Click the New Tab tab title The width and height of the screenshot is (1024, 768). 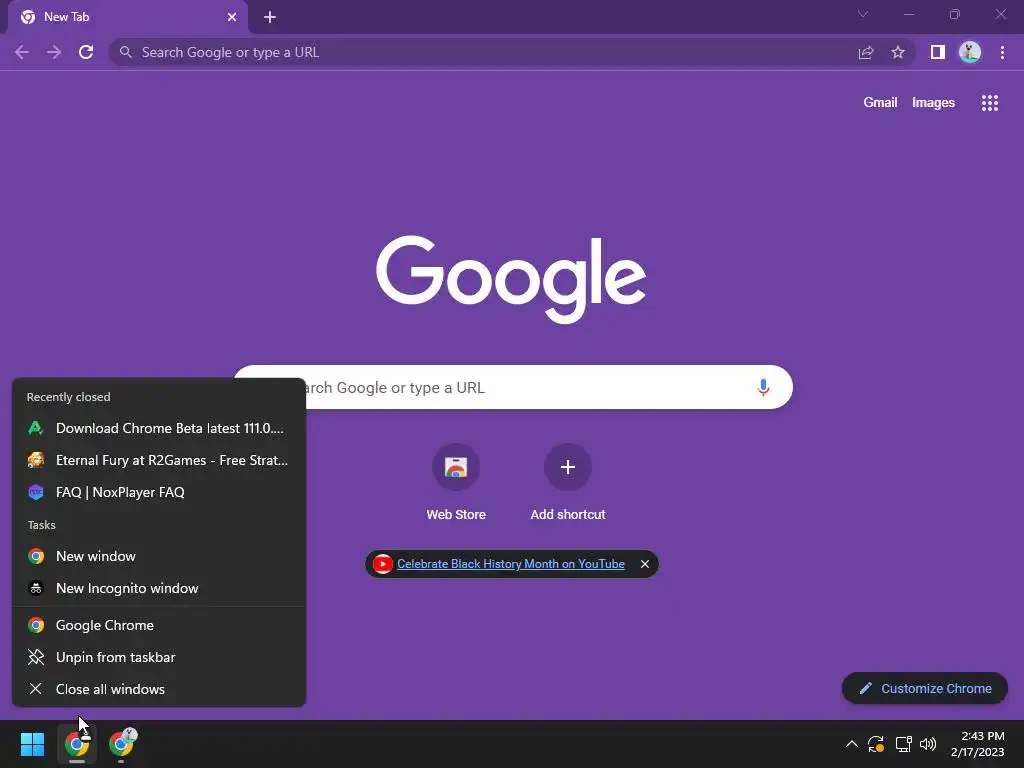(x=67, y=17)
